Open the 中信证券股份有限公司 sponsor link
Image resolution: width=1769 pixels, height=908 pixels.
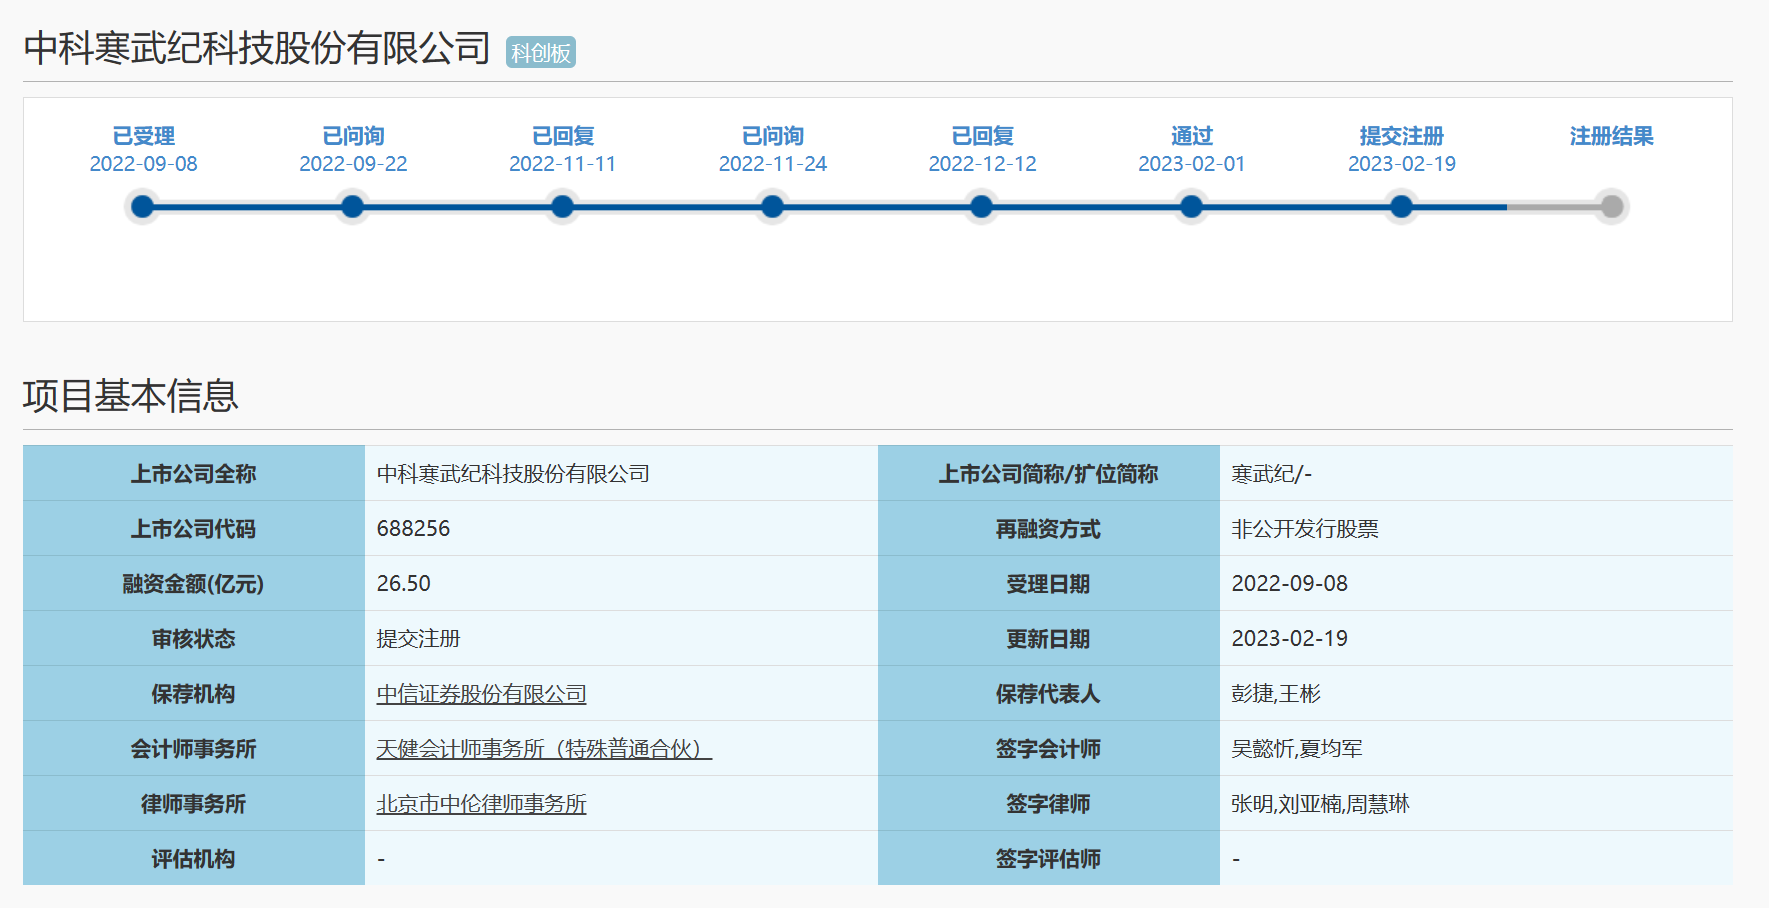tap(481, 694)
